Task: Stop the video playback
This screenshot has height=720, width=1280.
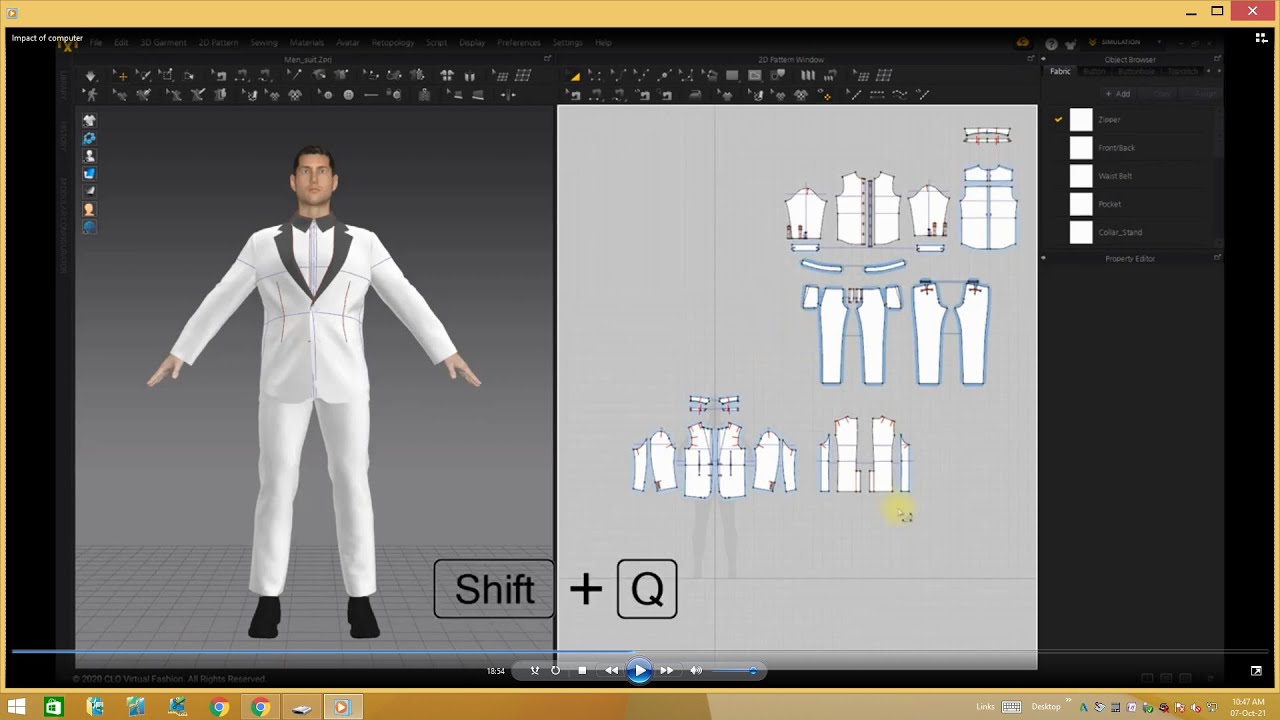Action: (582, 671)
